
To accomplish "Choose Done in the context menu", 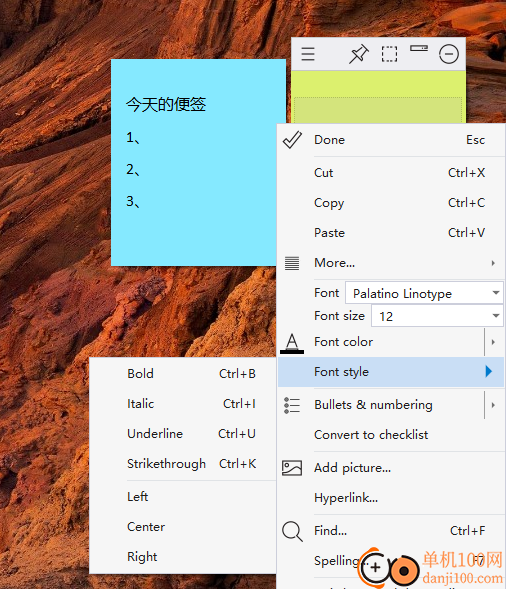I will (x=391, y=140).
